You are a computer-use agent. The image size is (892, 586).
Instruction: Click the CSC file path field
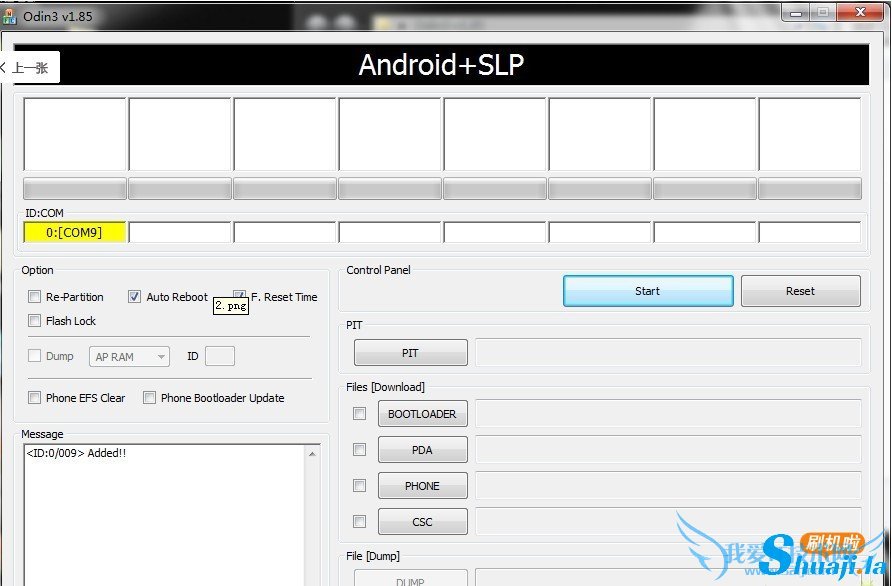click(668, 521)
